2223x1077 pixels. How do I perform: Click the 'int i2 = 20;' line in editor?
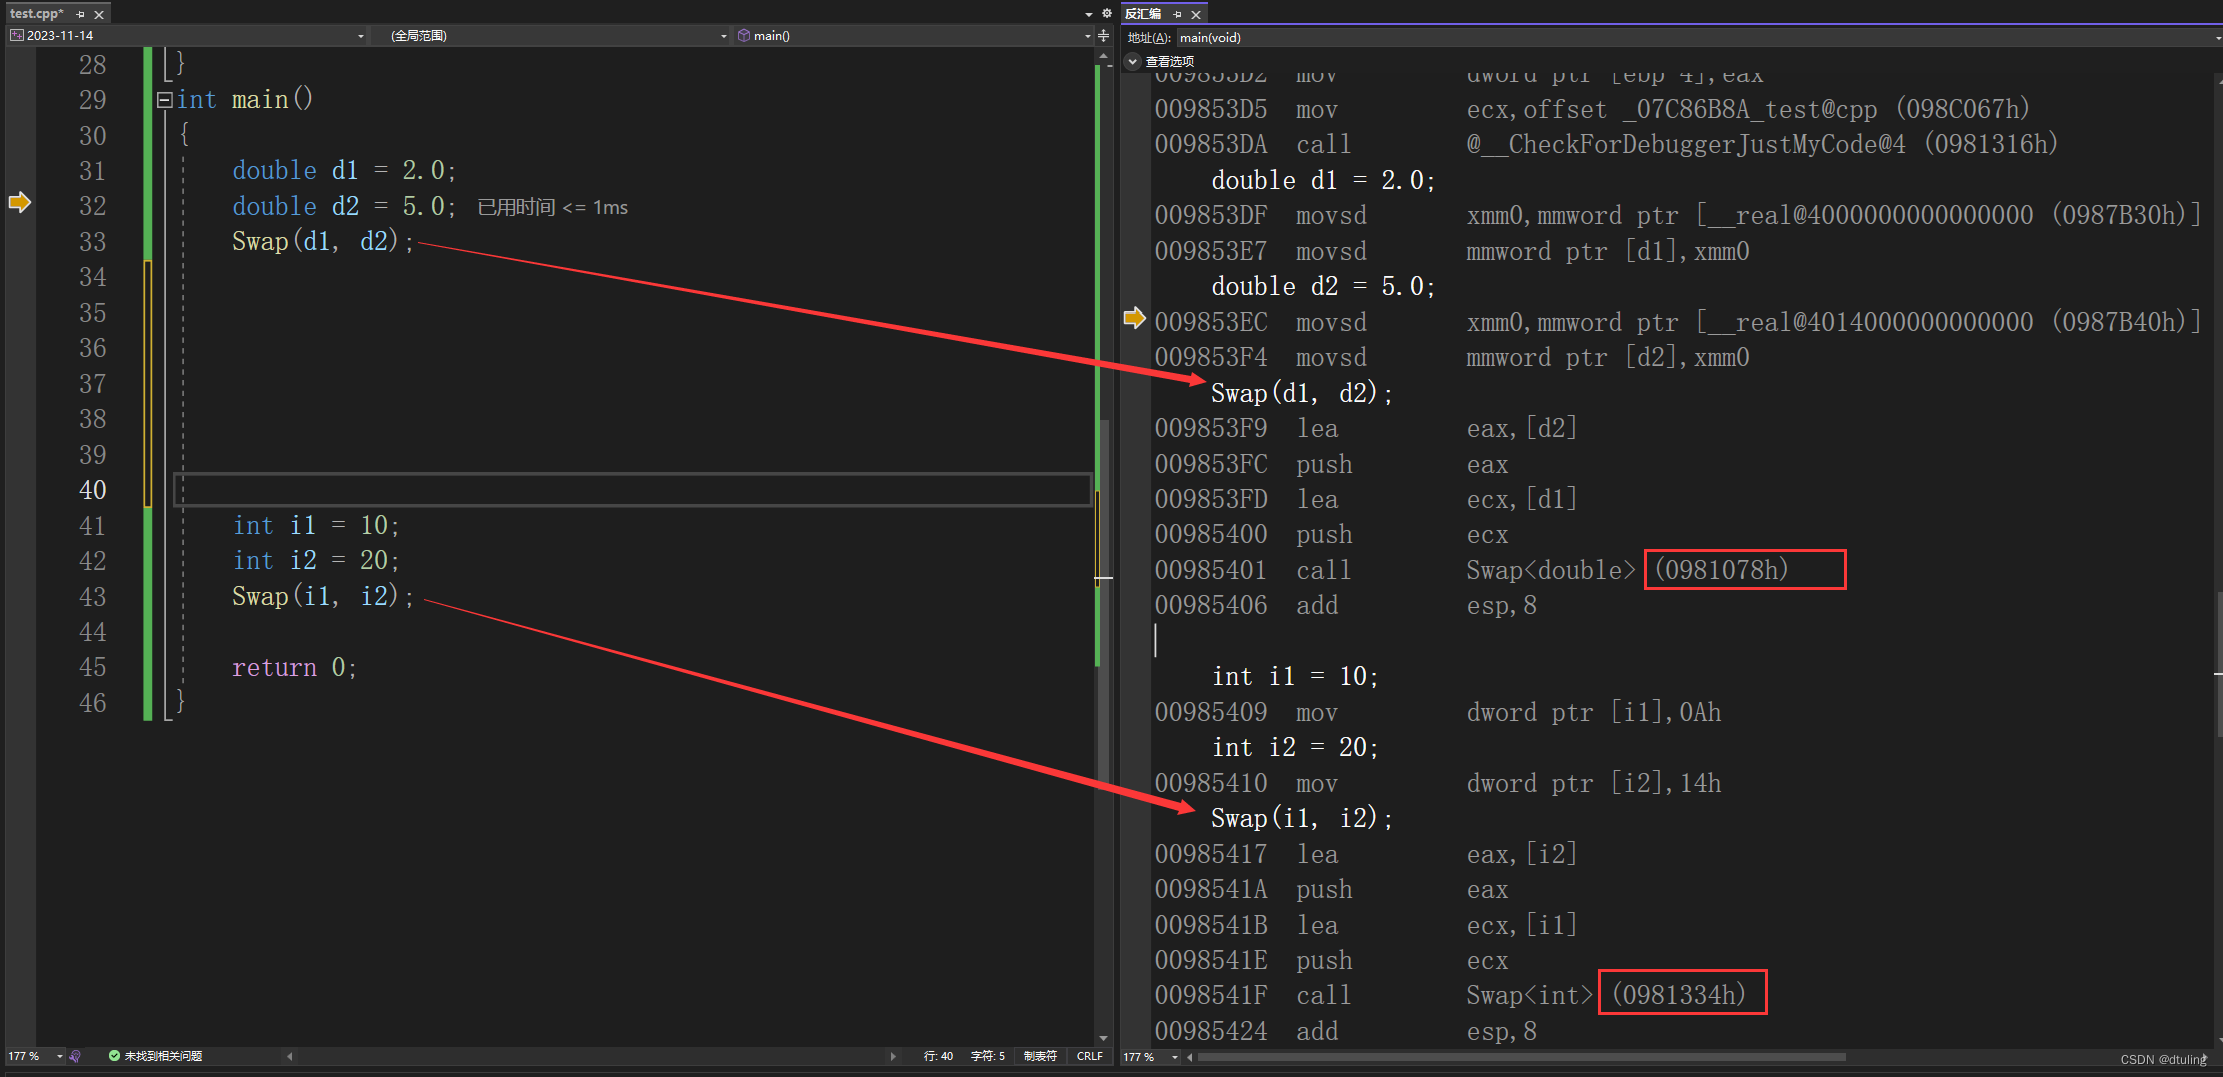click(316, 561)
